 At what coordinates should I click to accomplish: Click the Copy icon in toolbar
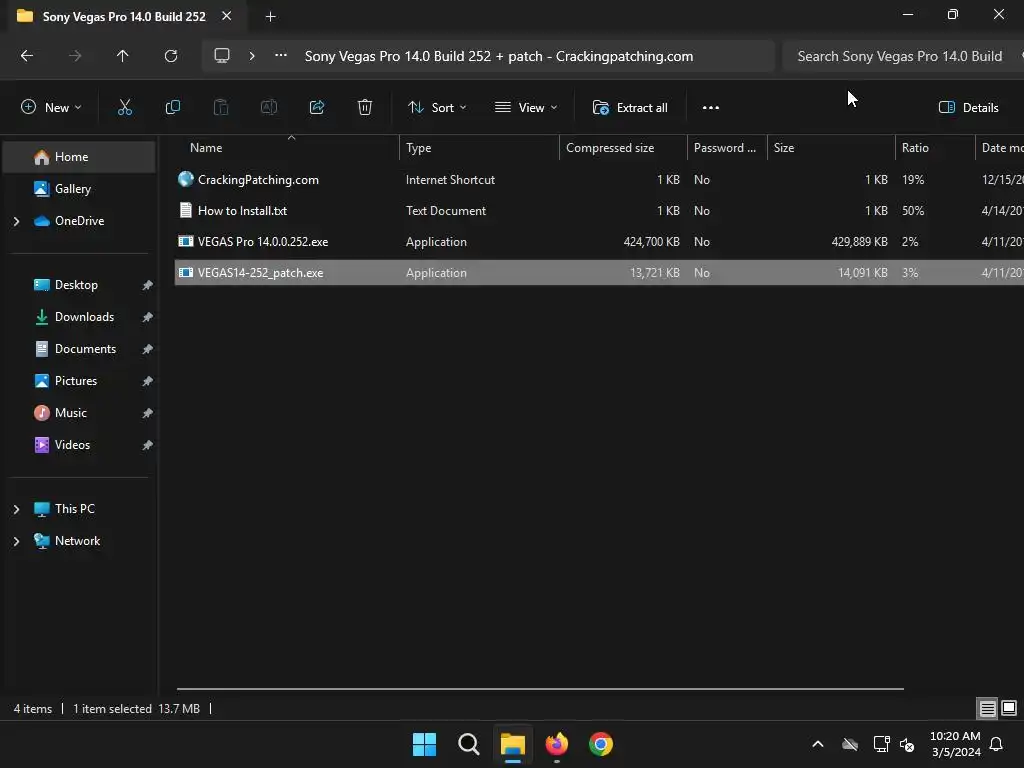pyautogui.click(x=172, y=108)
